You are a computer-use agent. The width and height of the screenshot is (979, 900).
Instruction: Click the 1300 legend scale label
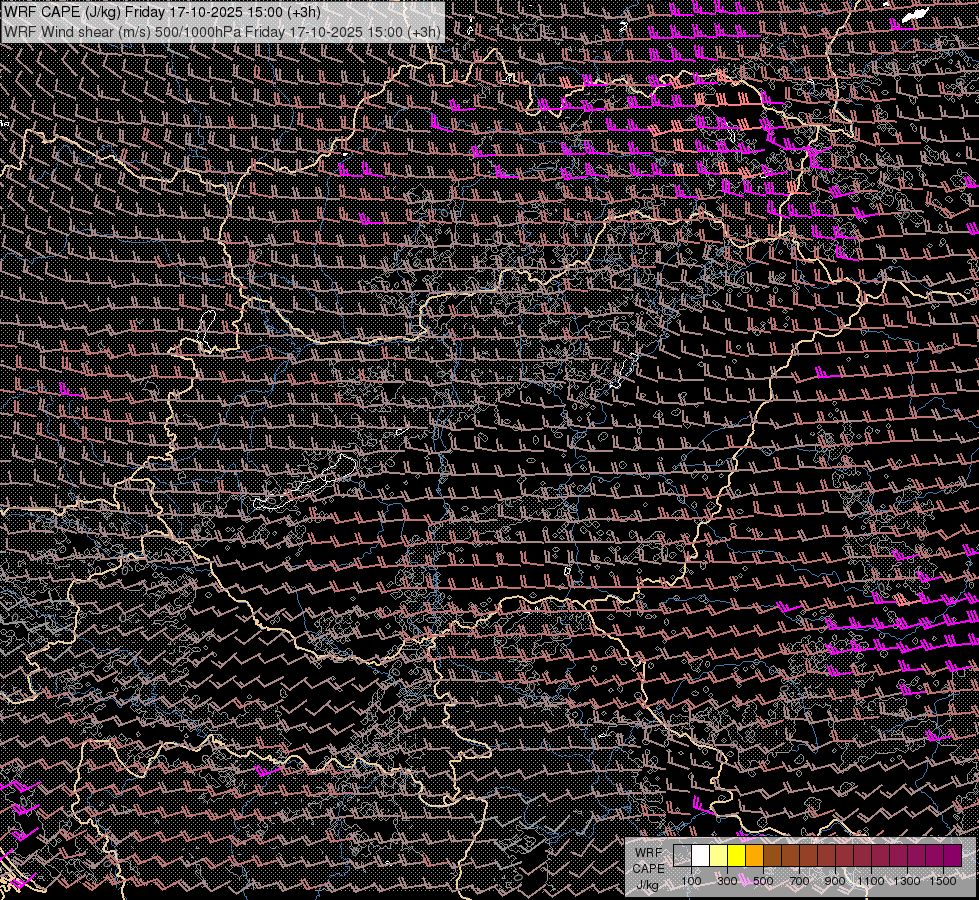coord(907,881)
